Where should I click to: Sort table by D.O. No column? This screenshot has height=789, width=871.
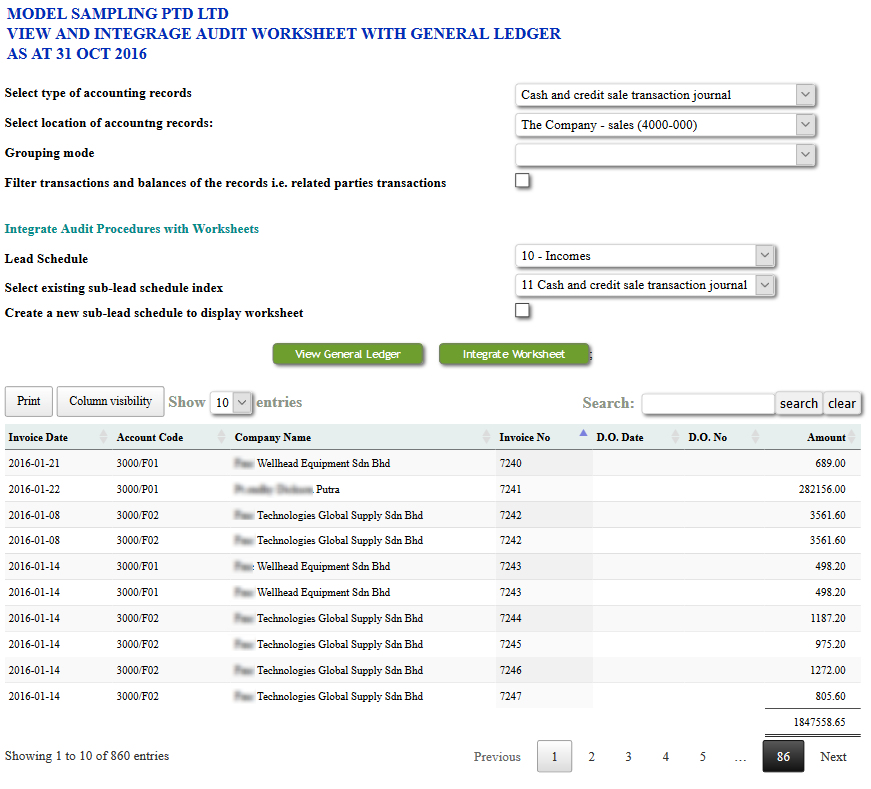click(707, 437)
